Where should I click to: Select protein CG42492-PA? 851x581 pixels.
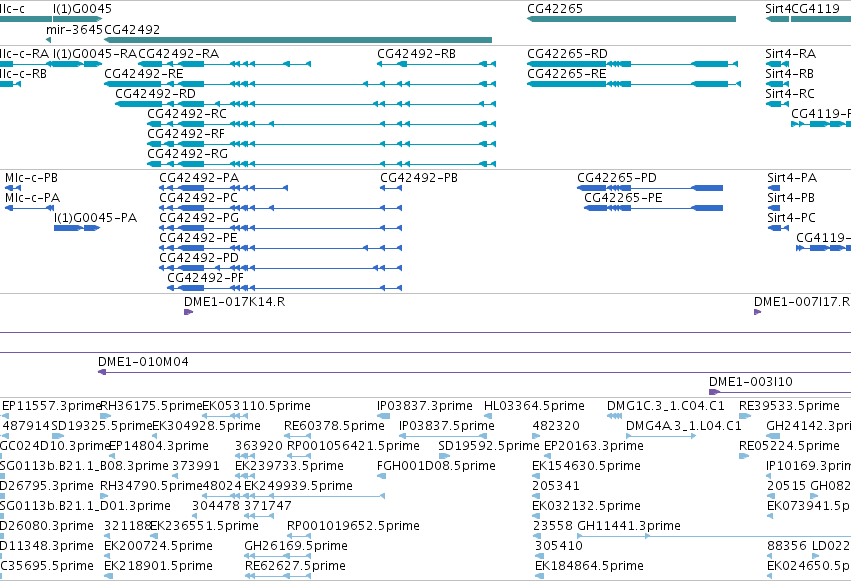pos(223,188)
